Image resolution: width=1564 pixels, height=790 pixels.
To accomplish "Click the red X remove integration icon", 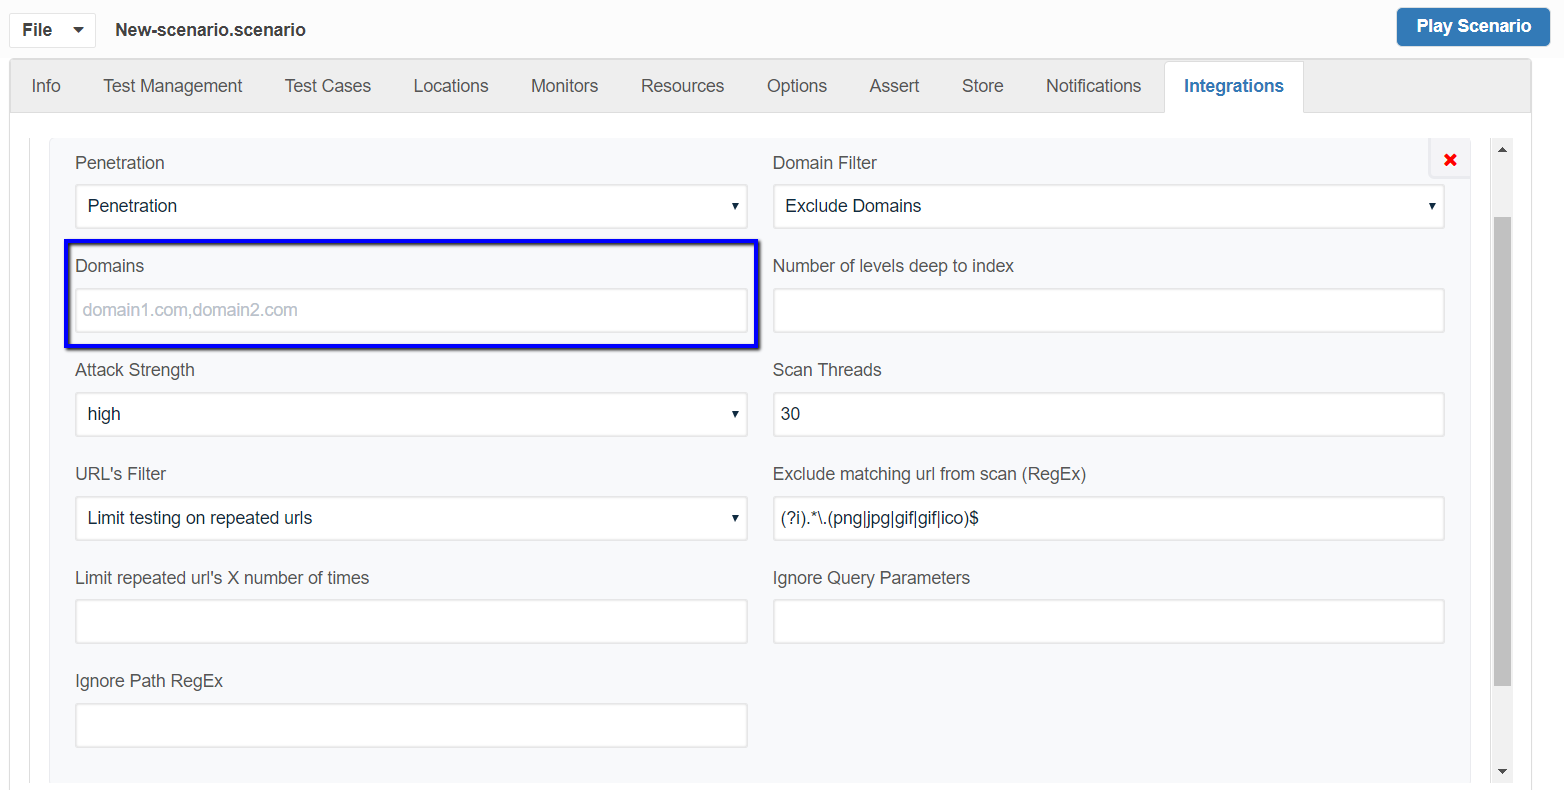I will point(1450,160).
